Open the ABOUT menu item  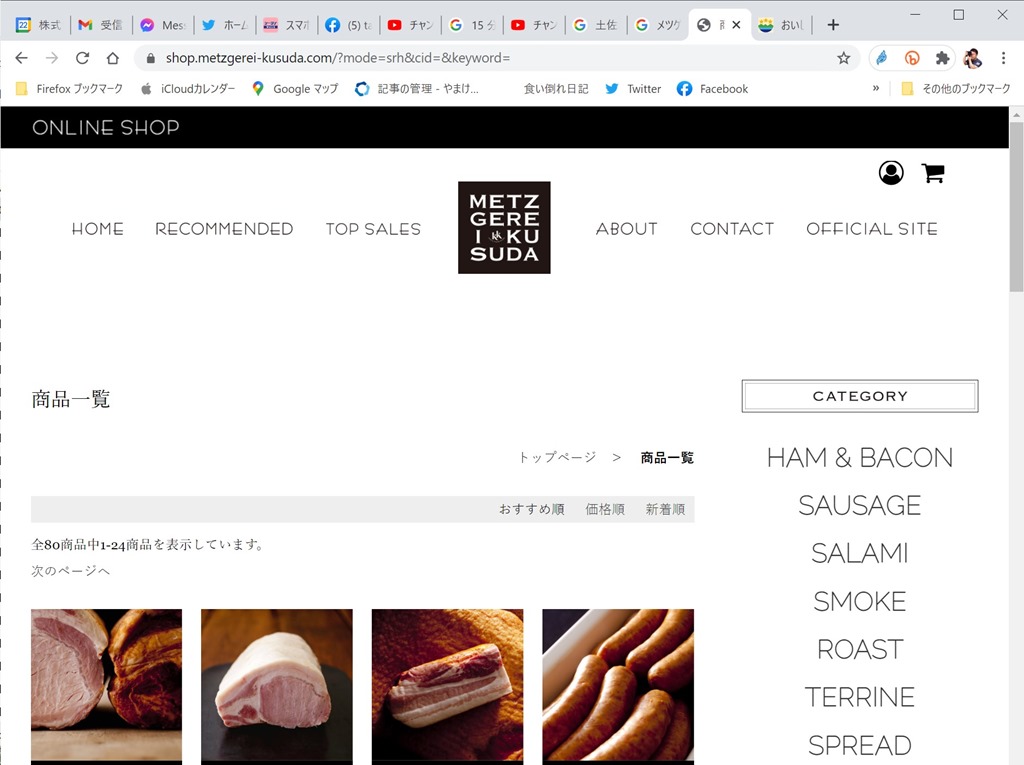[x=627, y=229]
